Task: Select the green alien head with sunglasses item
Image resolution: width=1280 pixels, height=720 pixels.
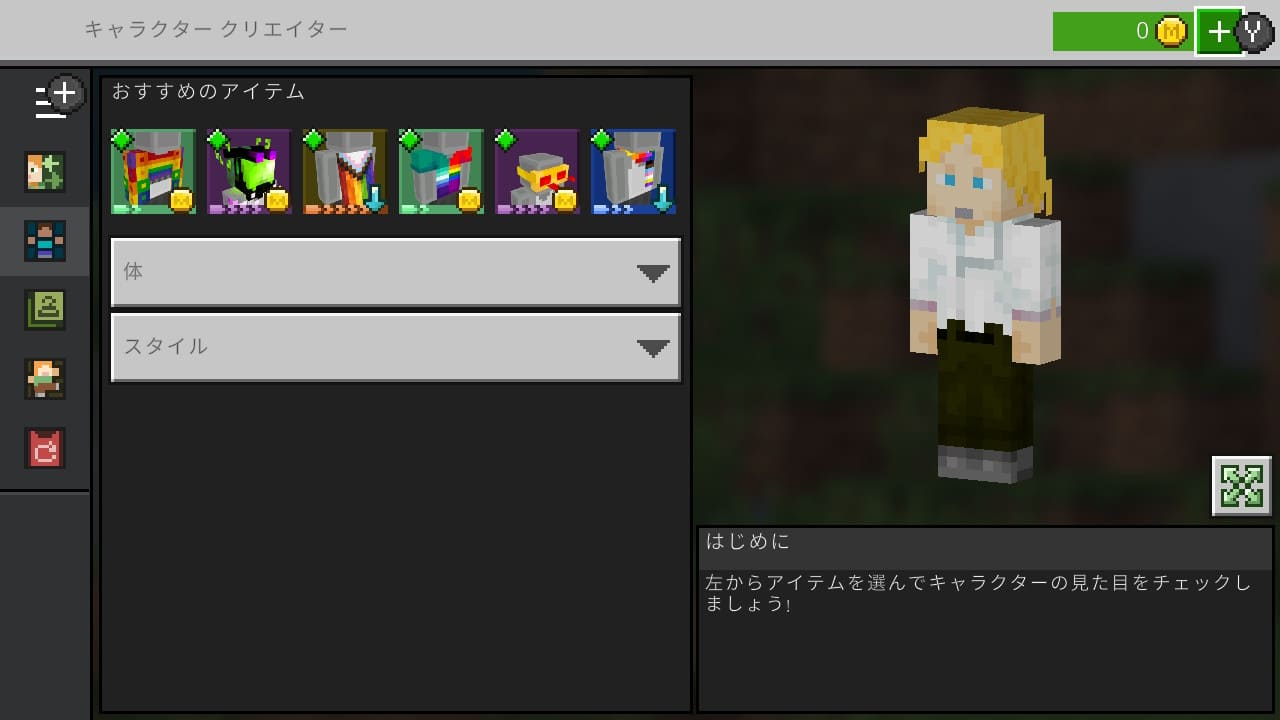Action: [249, 171]
